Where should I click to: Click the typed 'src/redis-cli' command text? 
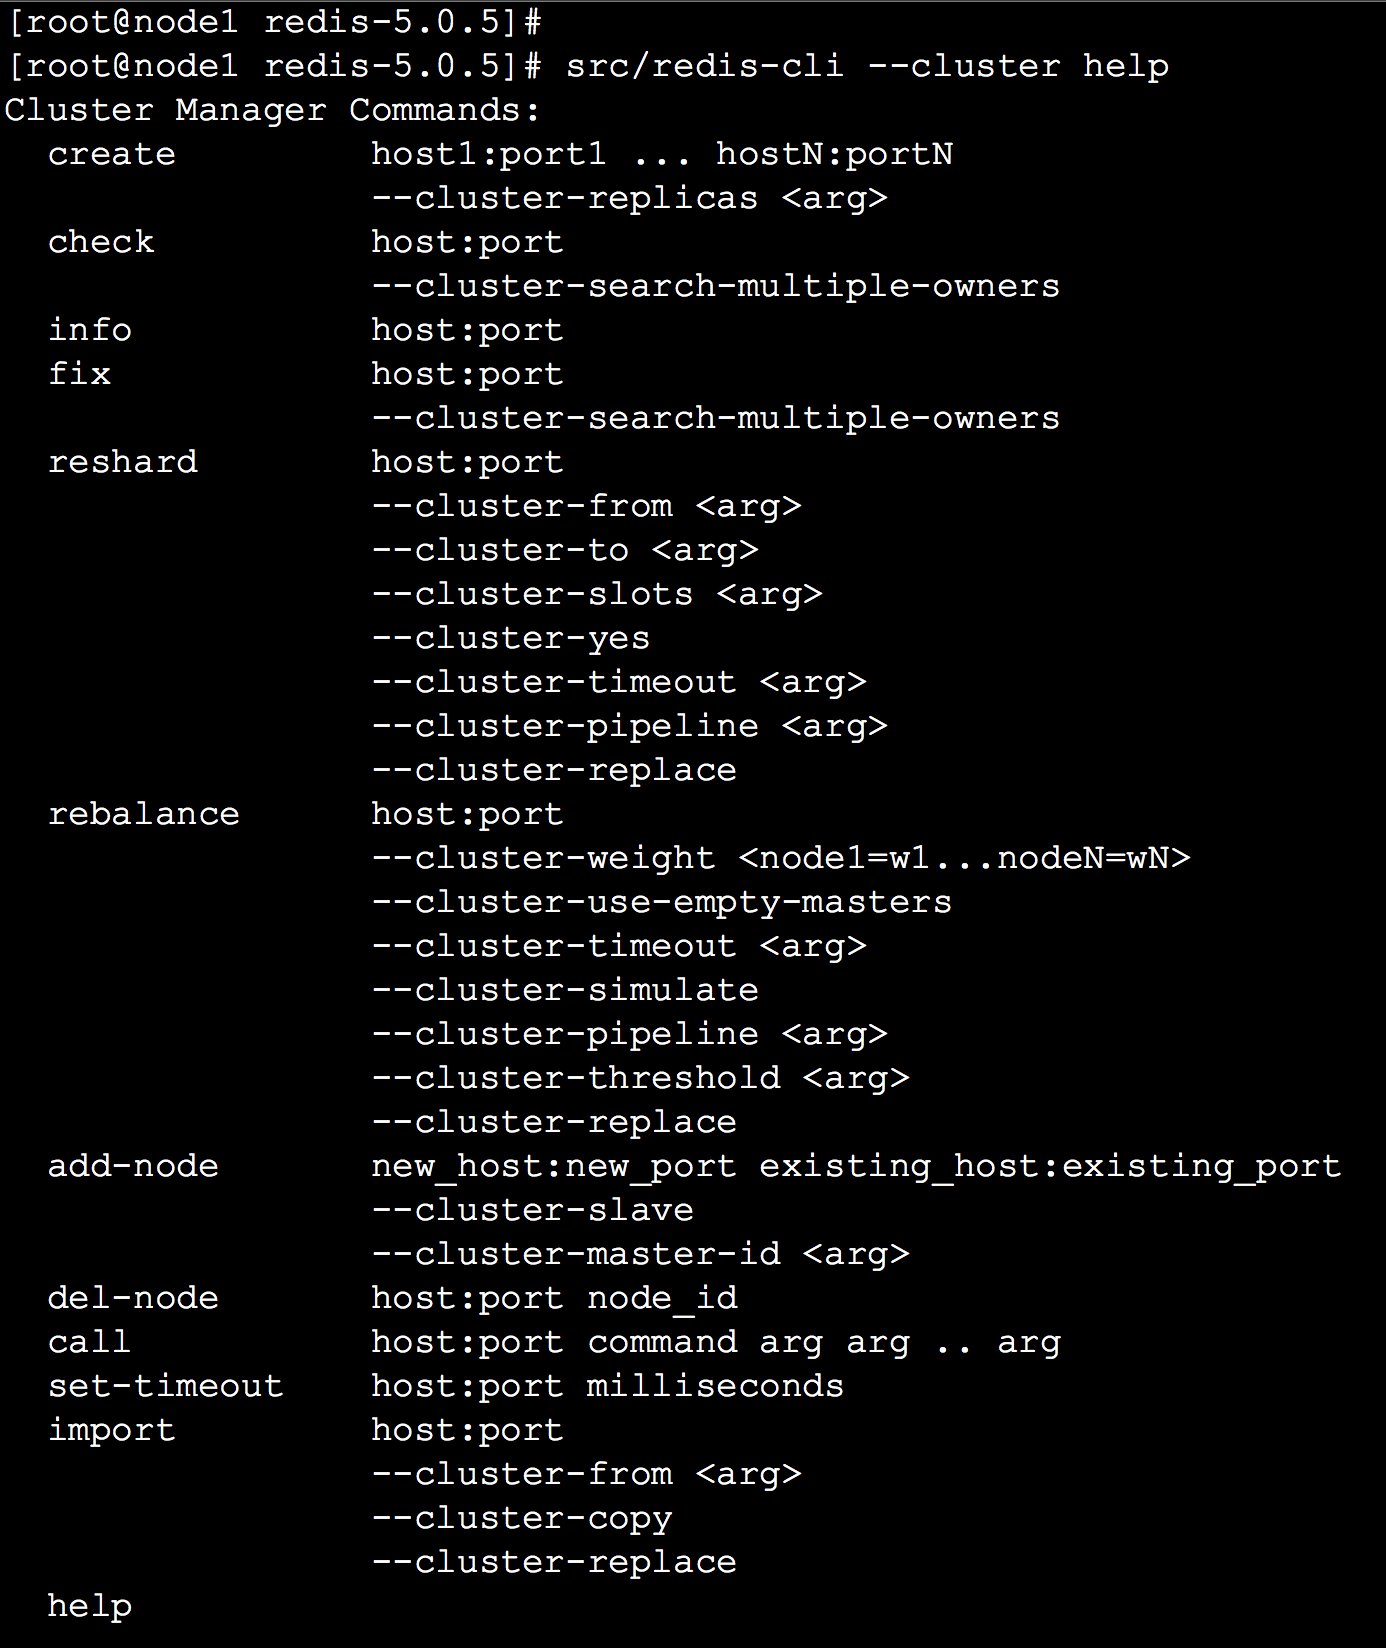point(705,67)
